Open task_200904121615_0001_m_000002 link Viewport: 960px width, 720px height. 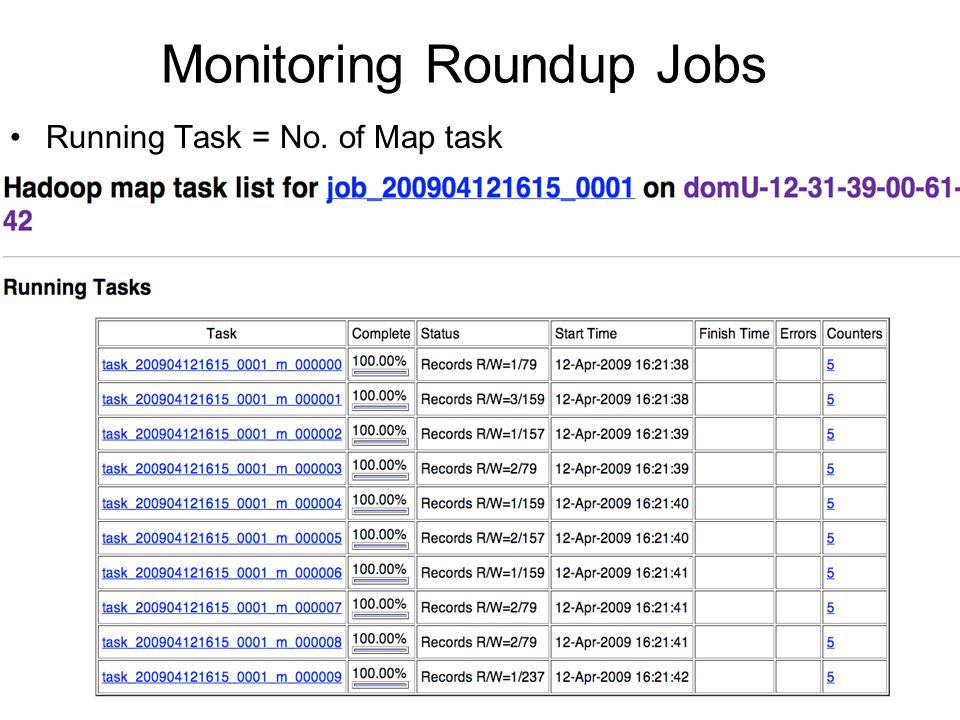(222, 434)
